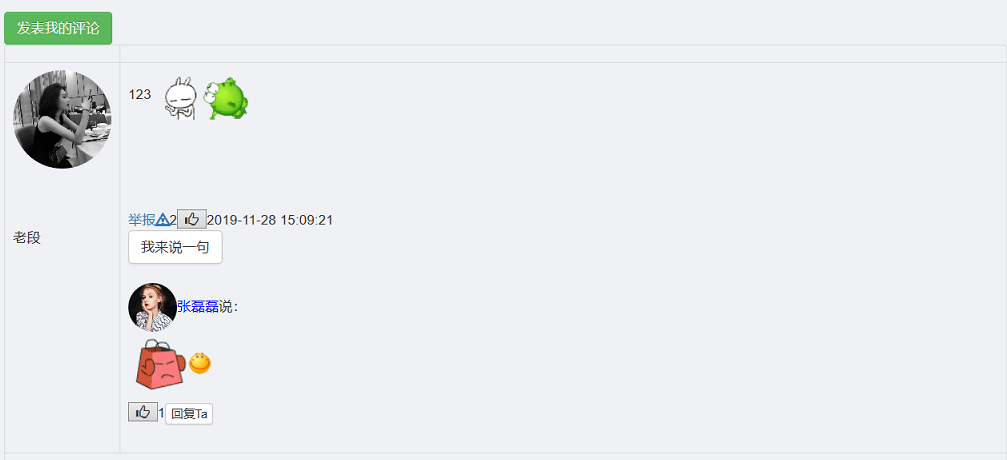
Task: Click the 发表我的评论 green button
Action: [58, 28]
